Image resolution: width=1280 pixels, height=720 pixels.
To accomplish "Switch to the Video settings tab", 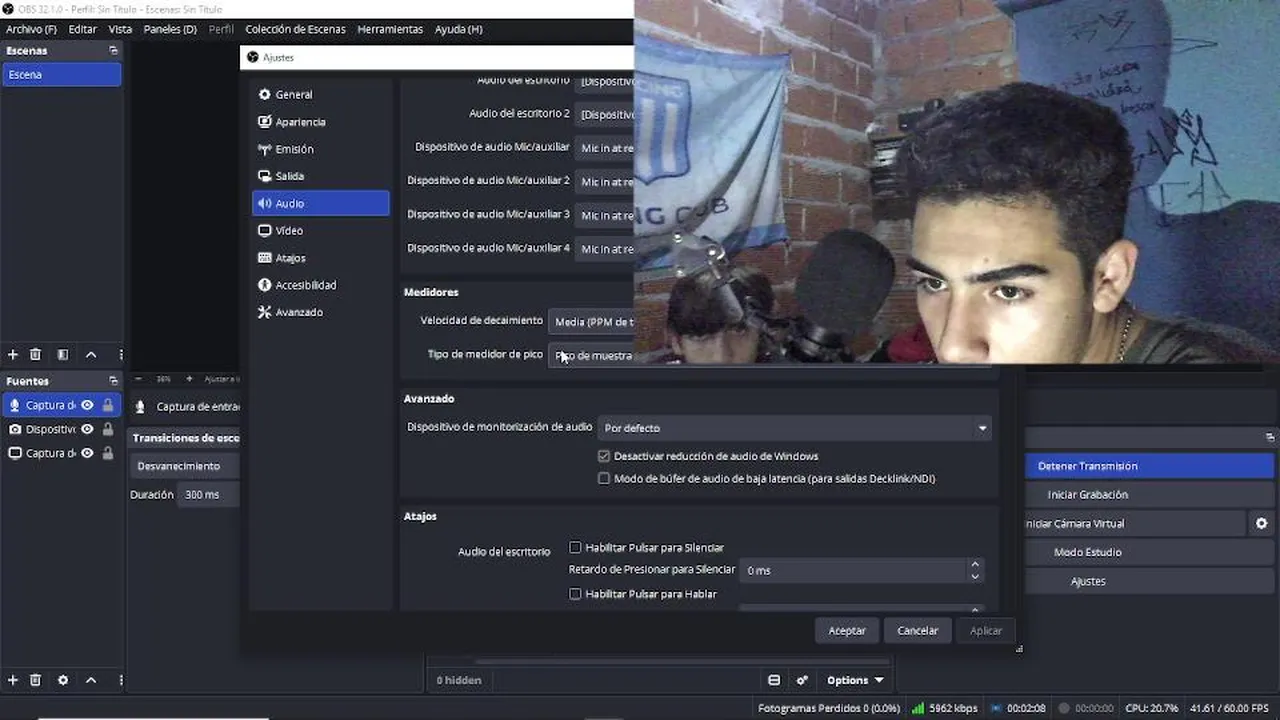I will (x=321, y=230).
